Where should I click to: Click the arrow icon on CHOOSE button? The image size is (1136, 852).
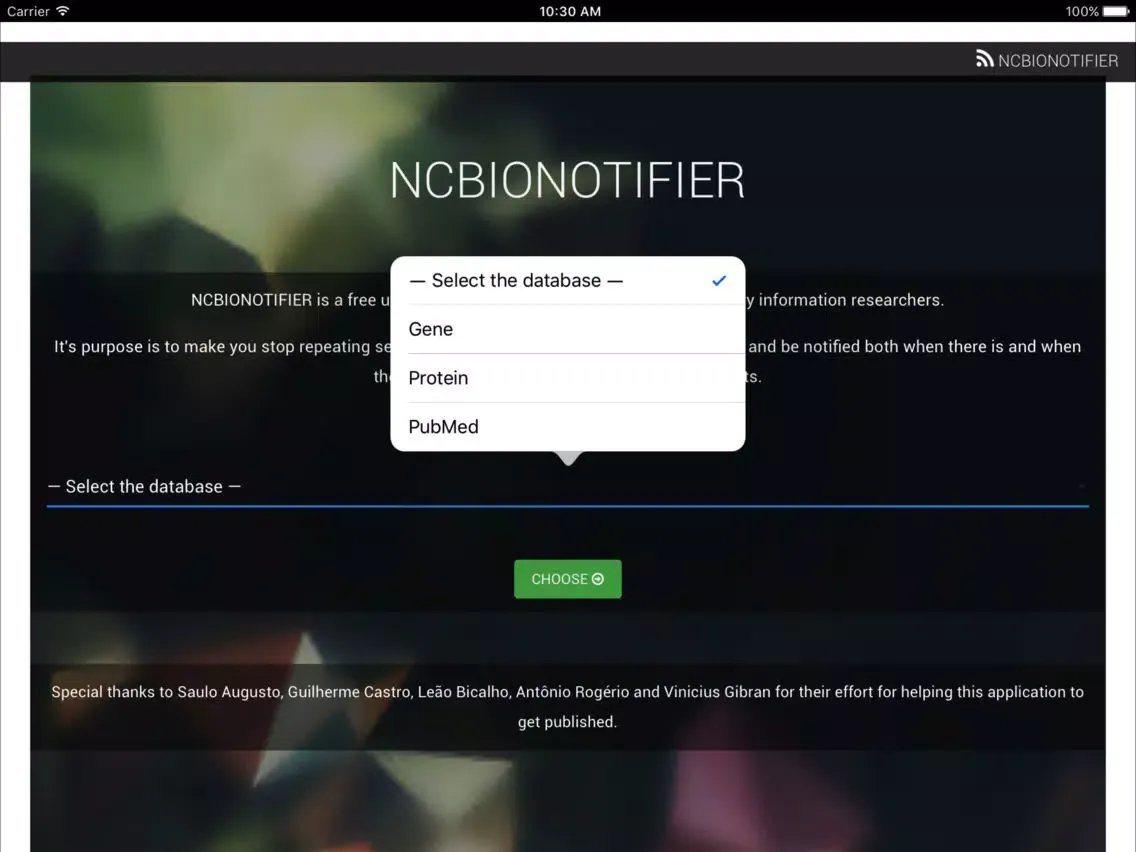coord(598,579)
